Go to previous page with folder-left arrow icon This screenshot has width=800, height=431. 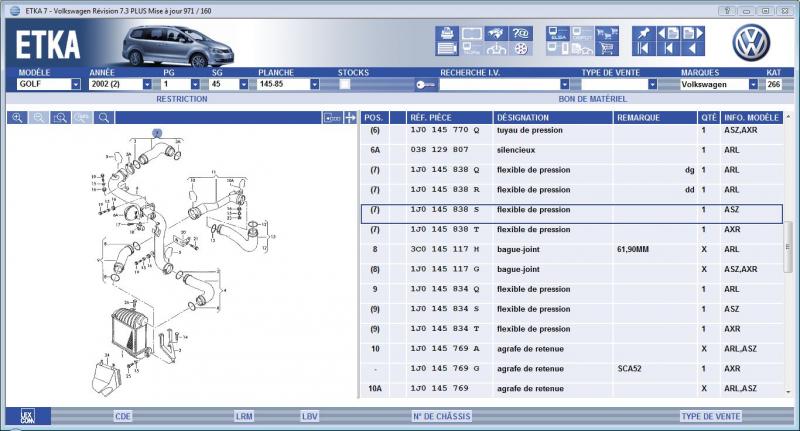(x=668, y=33)
